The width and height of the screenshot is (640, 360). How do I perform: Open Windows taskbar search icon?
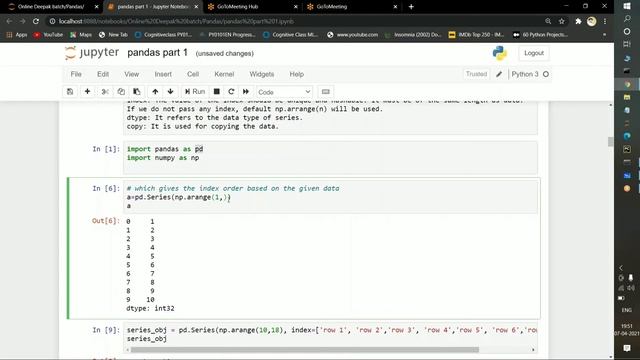pos(627,19)
